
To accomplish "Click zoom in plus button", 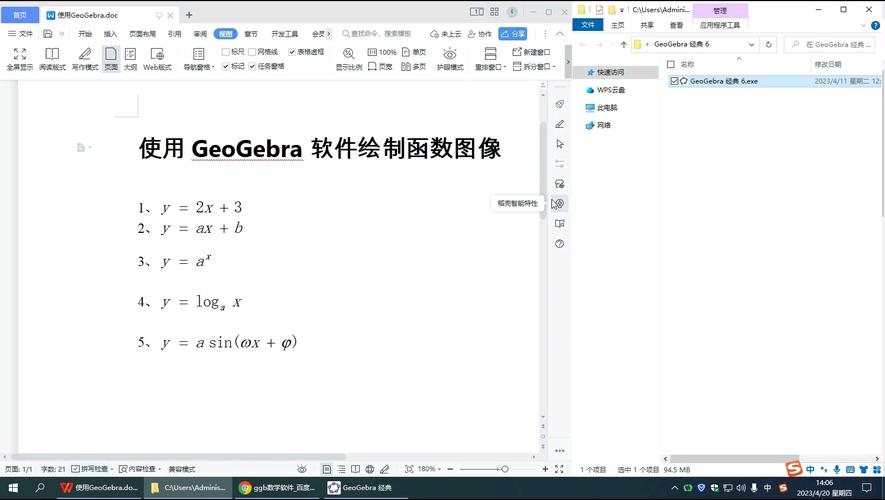I will click(x=545, y=469).
